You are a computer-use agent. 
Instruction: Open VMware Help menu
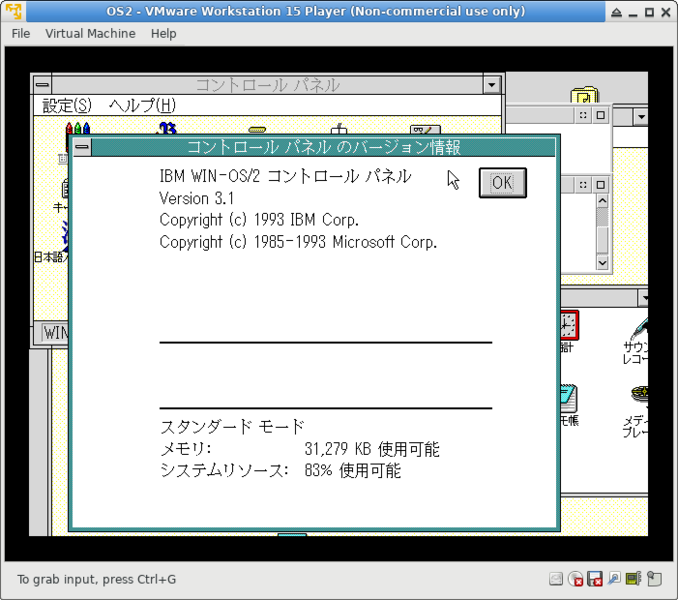click(163, 33)
